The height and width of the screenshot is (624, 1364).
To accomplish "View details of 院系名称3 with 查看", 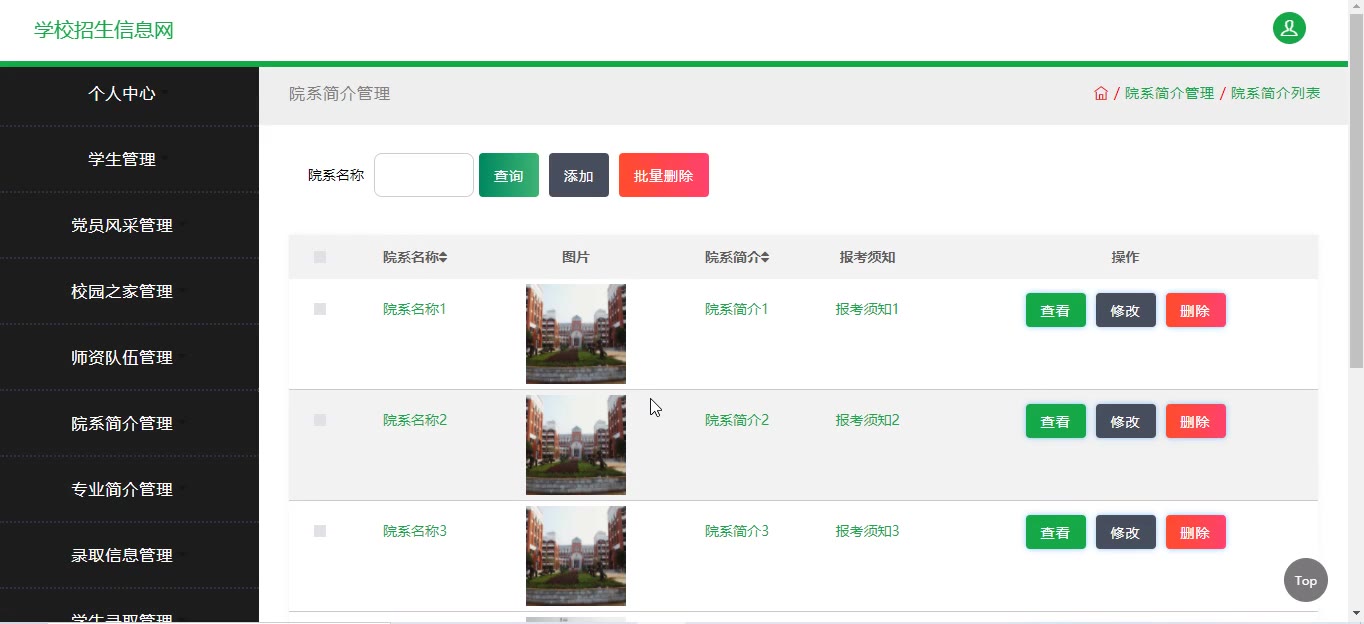I will (x=1056, y=532).
